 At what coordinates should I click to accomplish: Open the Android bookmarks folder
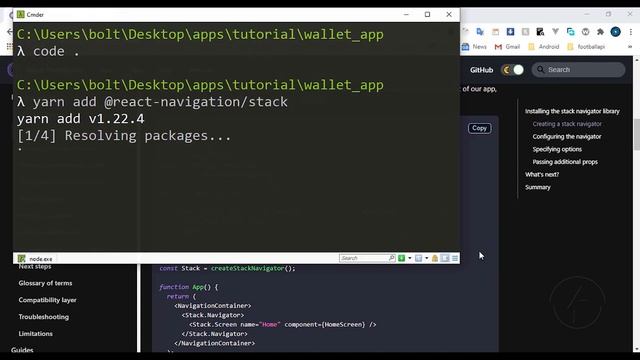click(544, 47)
